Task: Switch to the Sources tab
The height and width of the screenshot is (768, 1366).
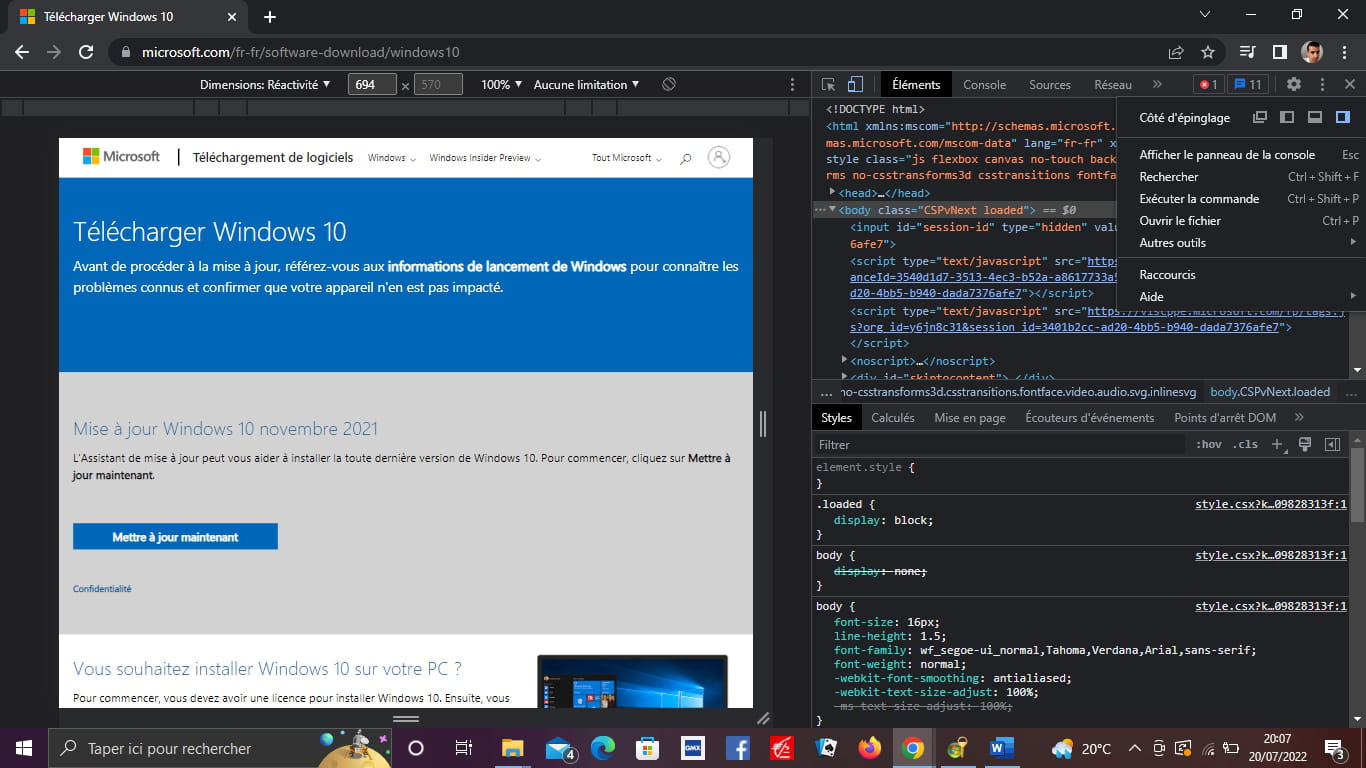Action: pos(1050,85)
